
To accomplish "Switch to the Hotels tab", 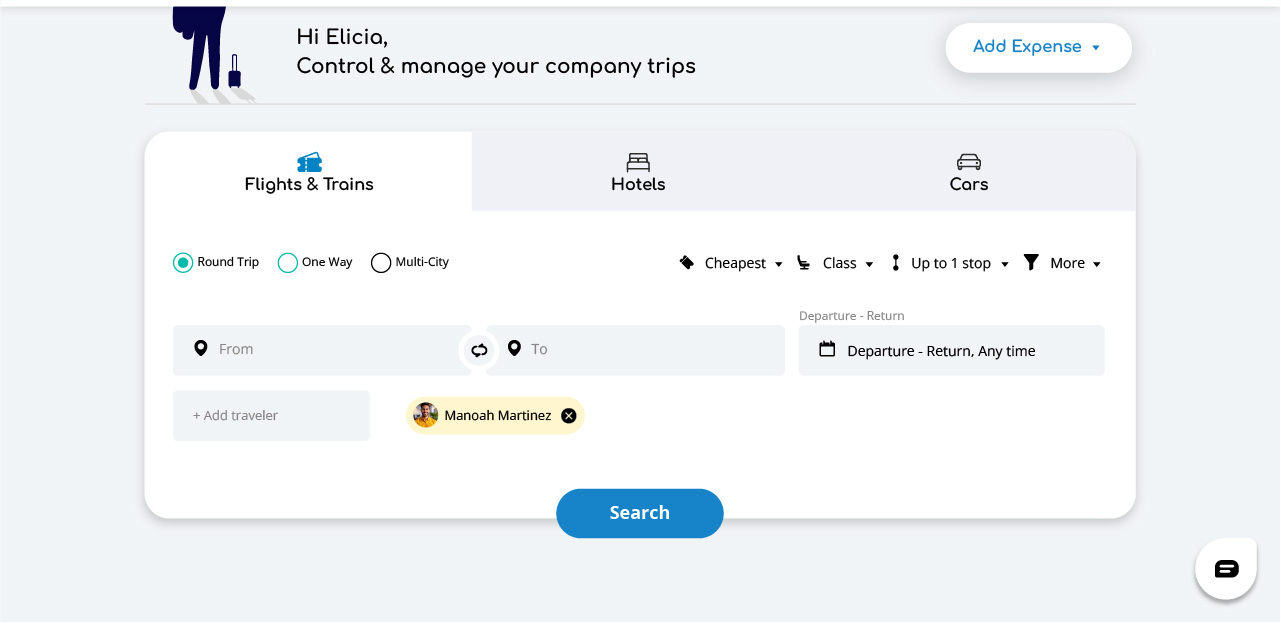I will coord(638,172).
